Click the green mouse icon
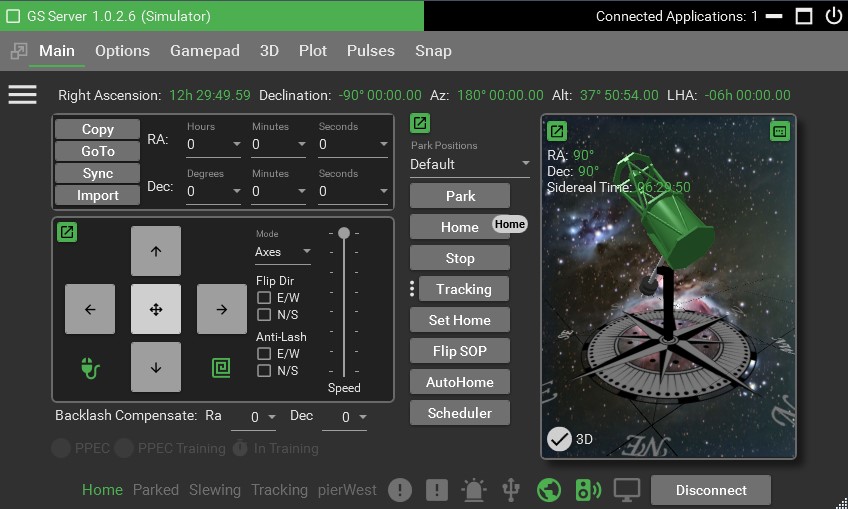This screenshot has height=509, width=848. click(x=90, y=368)
